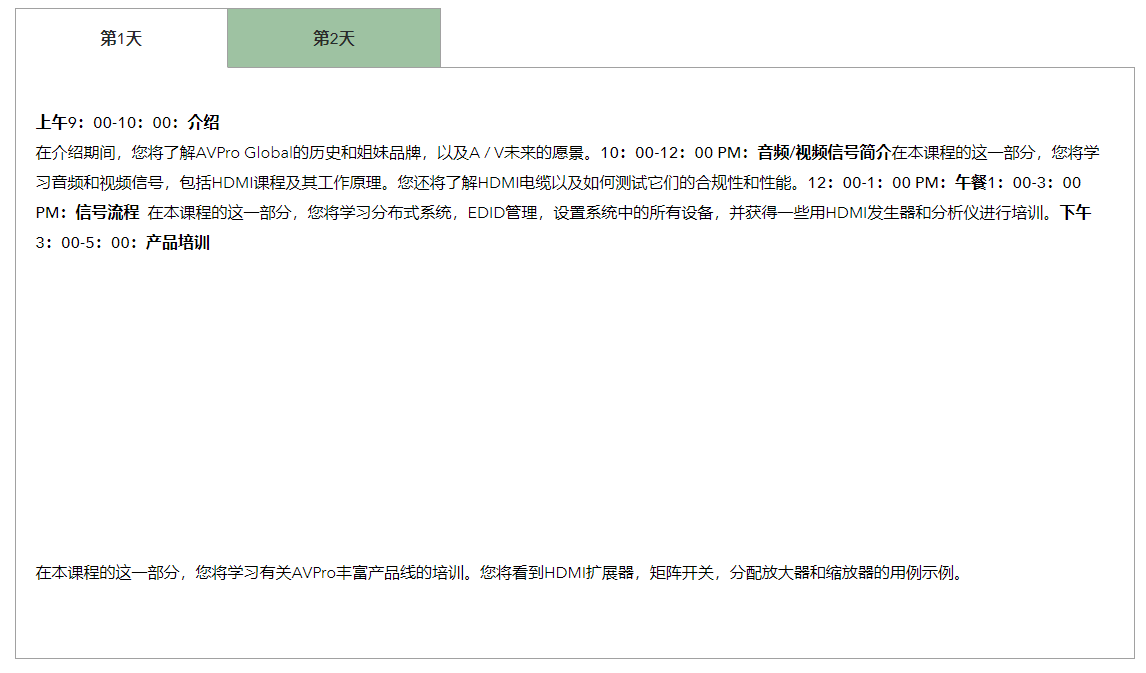Select the heading 上午9：00-10：00：介绍
Image resolution: width=1146 pixels, height=673 pixels.
pos(128,122)
